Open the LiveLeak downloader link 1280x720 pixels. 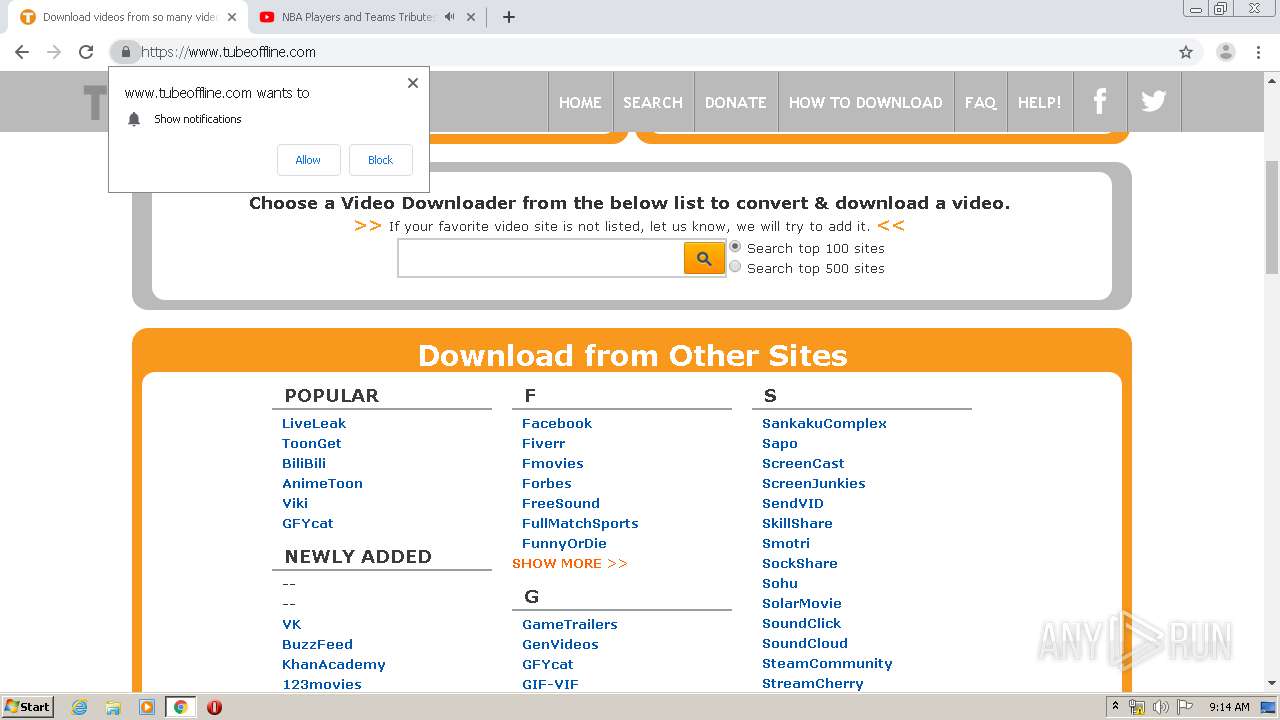pos(314,423)
